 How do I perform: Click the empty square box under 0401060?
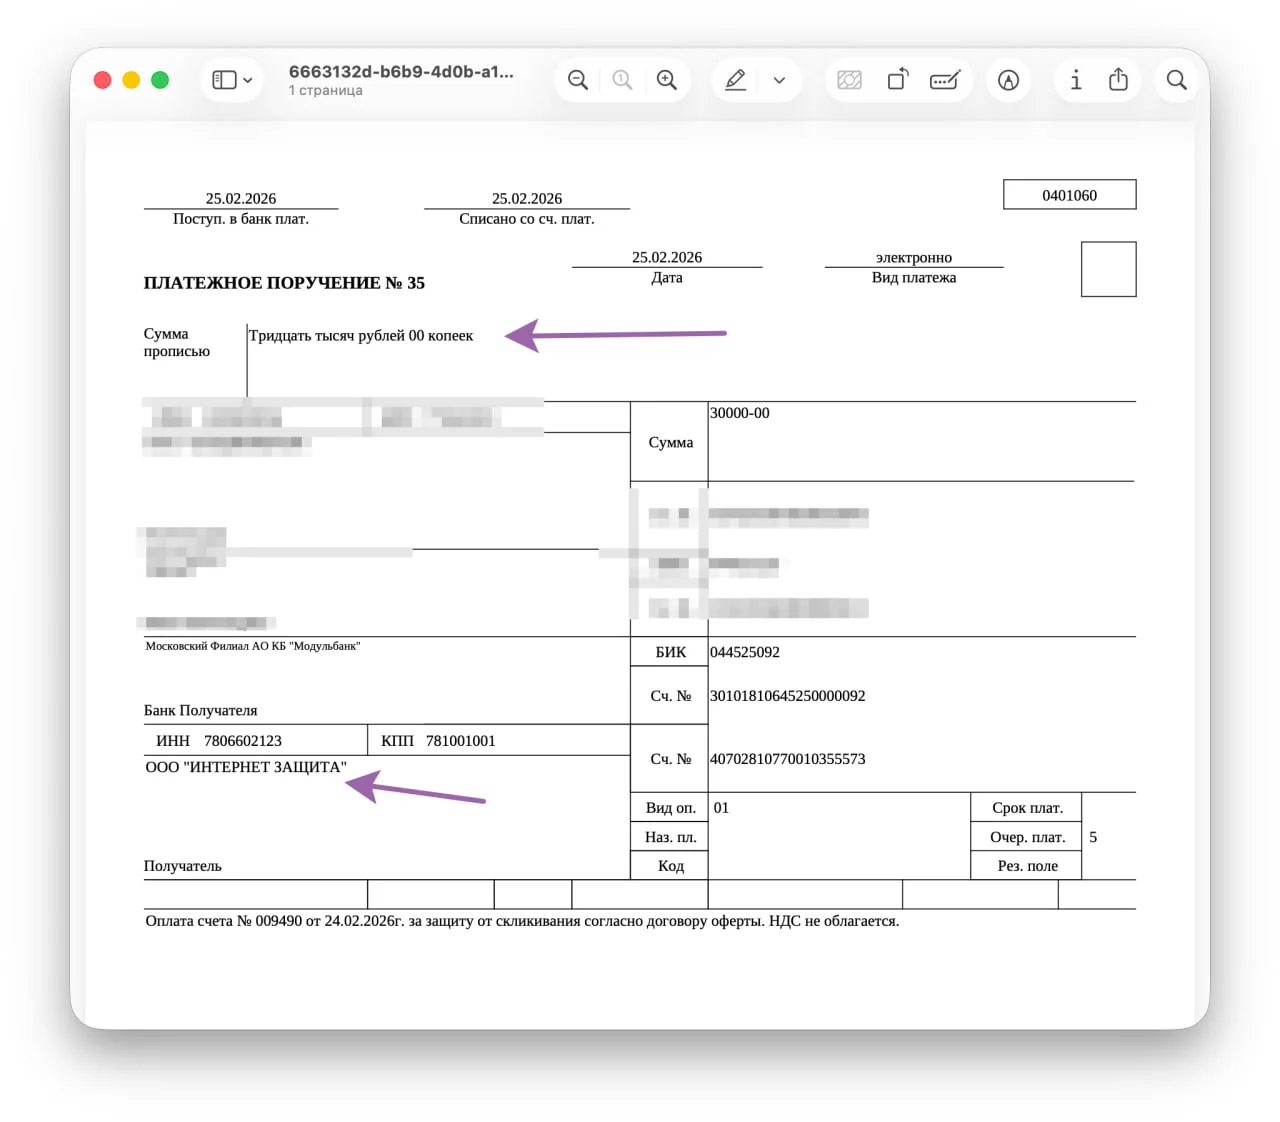click(1108, 269)
